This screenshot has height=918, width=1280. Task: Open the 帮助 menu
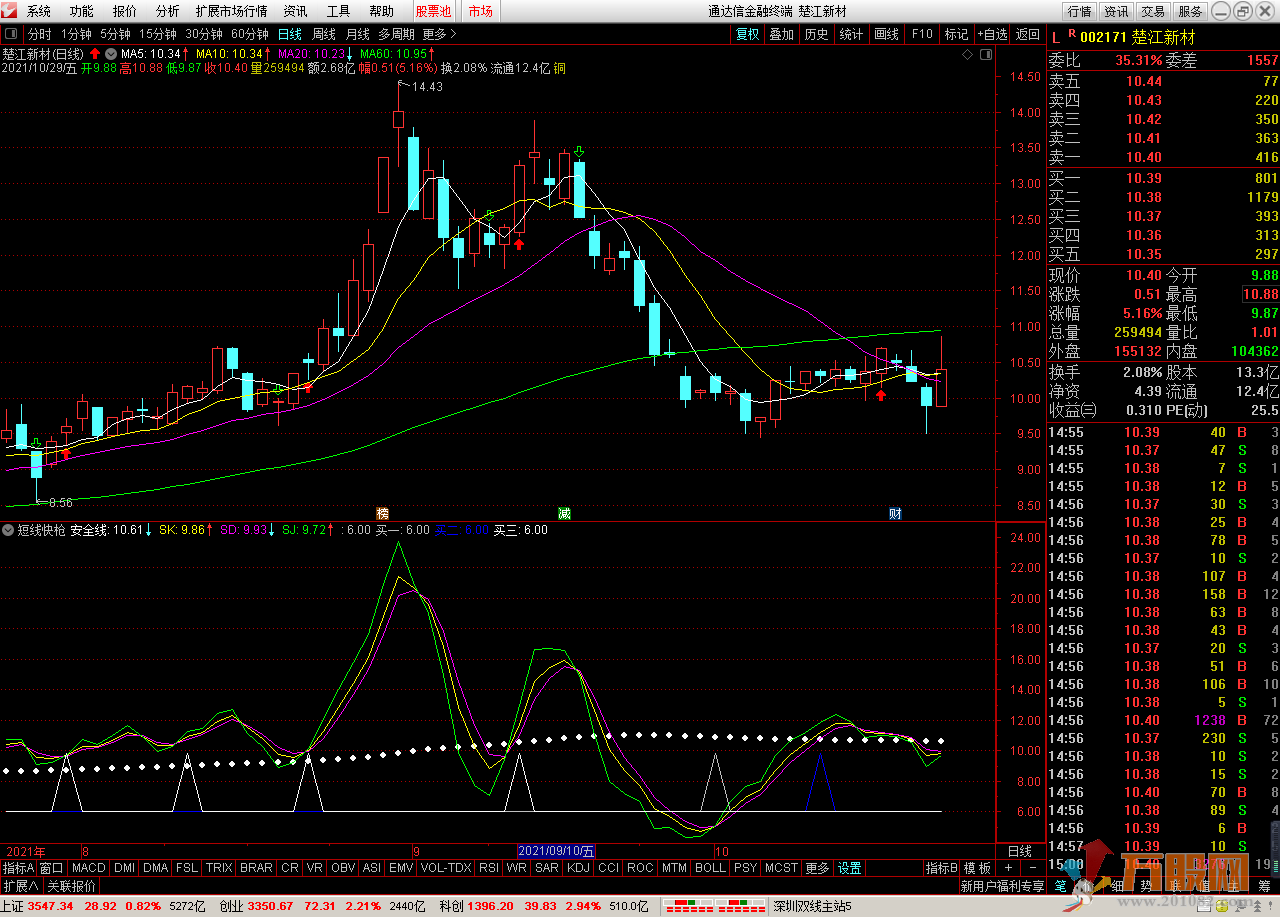point(381,11)
